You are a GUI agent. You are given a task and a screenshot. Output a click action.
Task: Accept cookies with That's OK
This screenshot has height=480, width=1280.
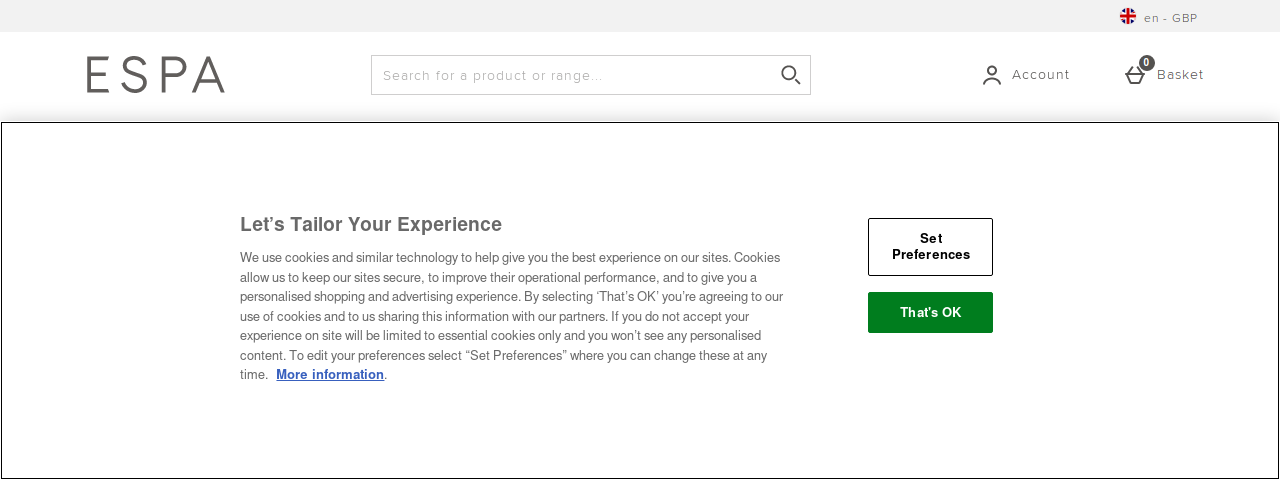930,312
